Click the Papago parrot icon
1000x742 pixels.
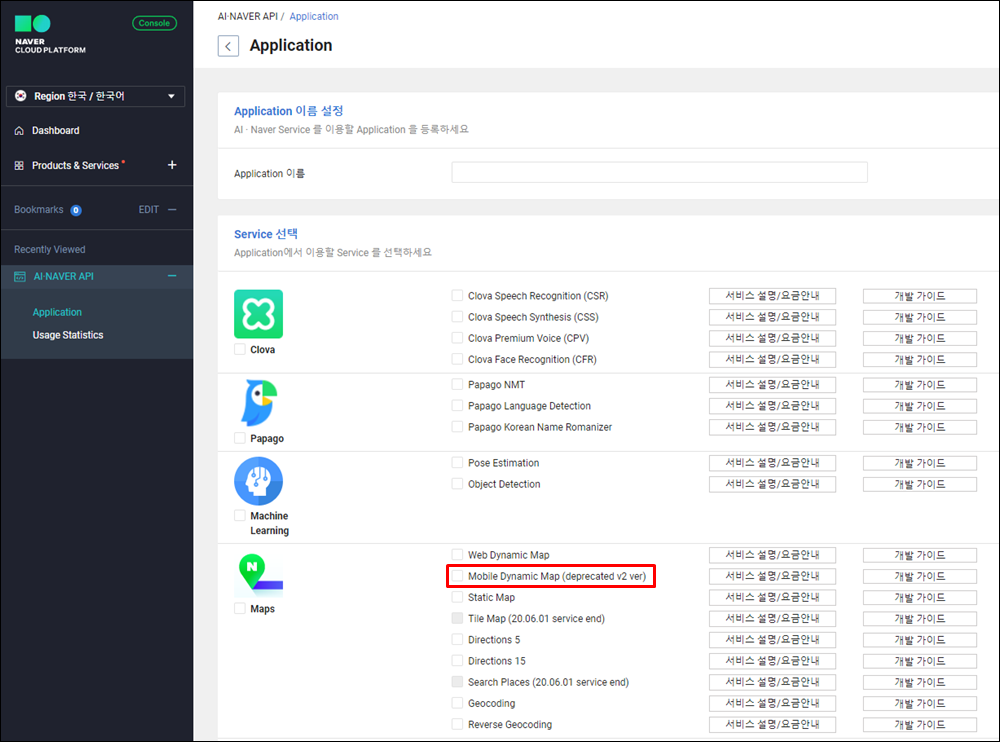click(258, 403)
